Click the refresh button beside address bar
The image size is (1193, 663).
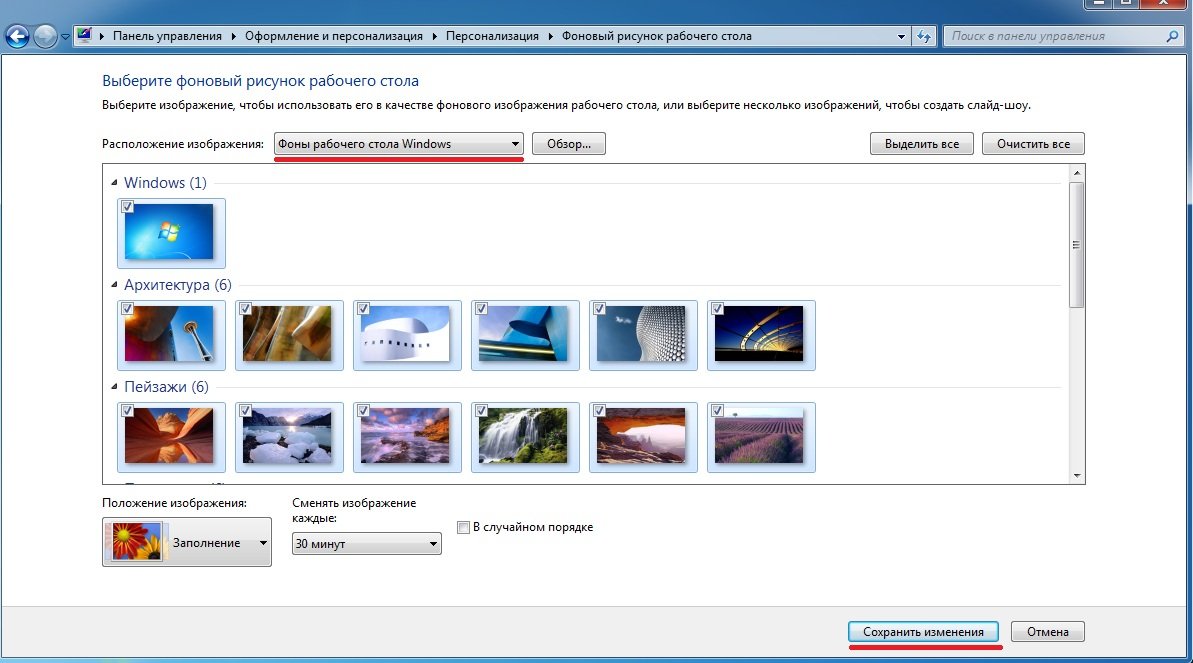coord(924,36)
